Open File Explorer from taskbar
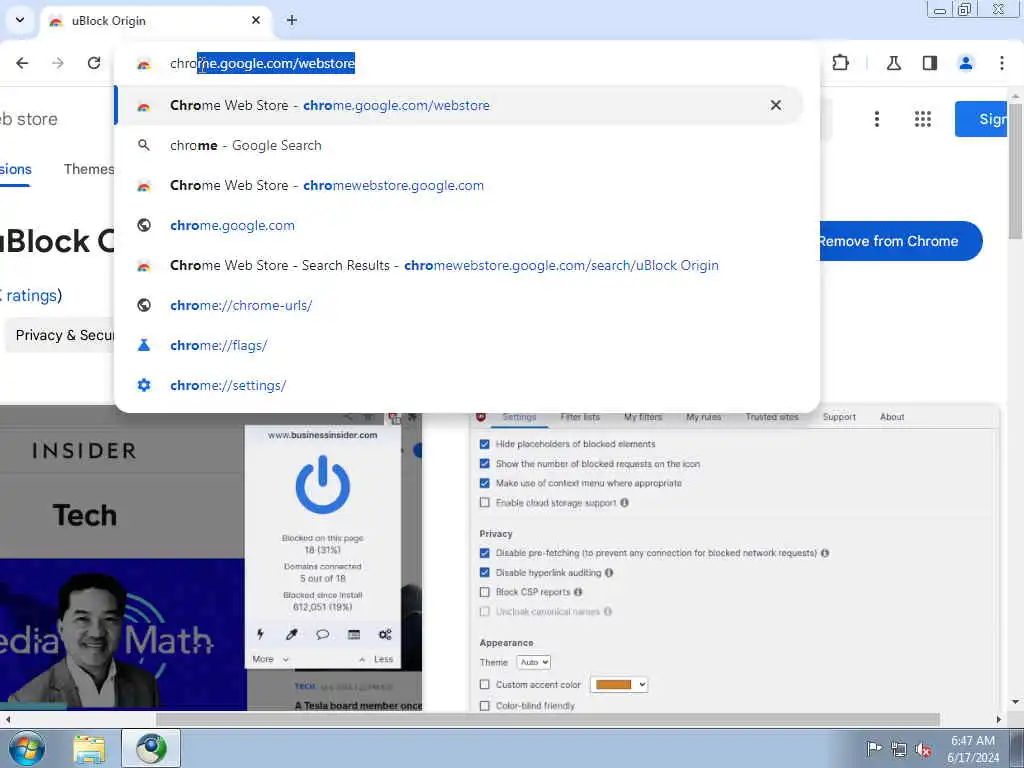This screenshot has width=1024, height=768. point(89,749)
